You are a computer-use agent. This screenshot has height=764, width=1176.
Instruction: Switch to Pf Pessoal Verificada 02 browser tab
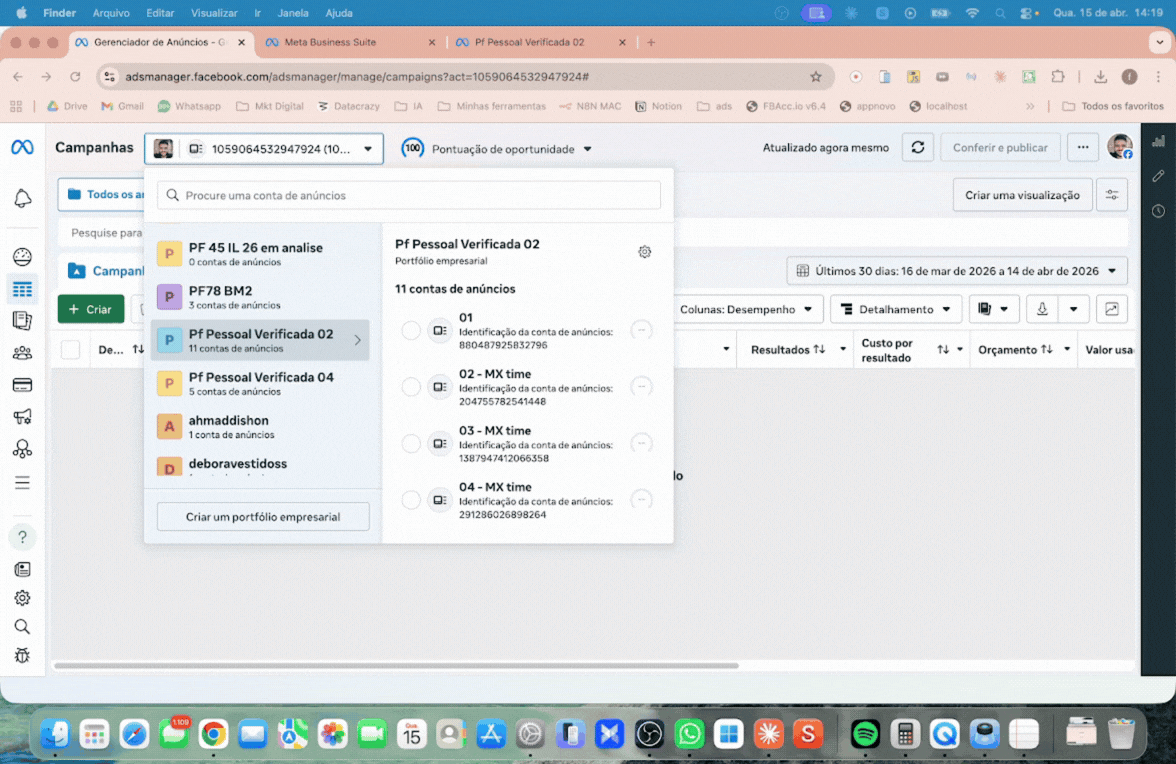tap(540, 43)
